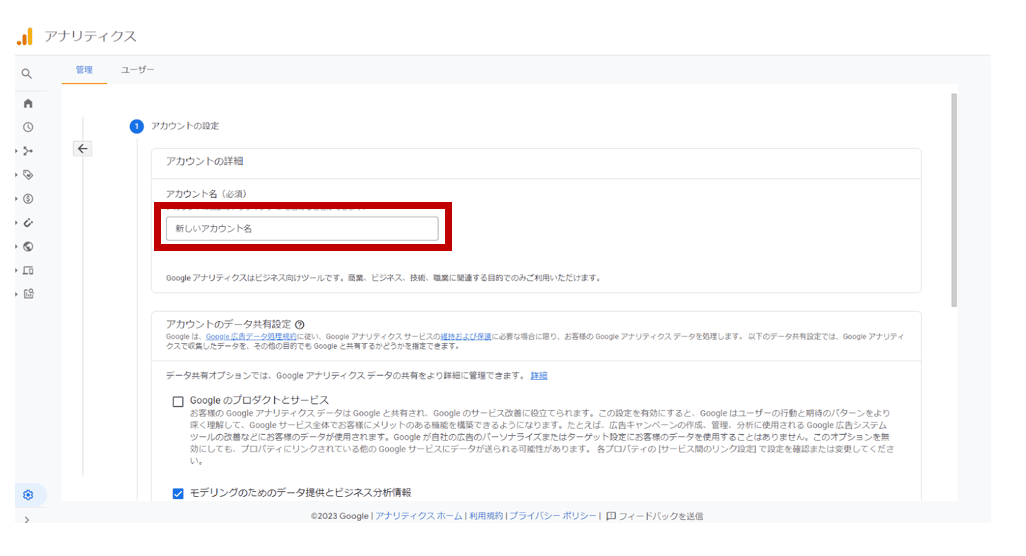Expand the arrow beside the library icon
The width and height of the screenshot is (1026, 556).
(16, 294)
